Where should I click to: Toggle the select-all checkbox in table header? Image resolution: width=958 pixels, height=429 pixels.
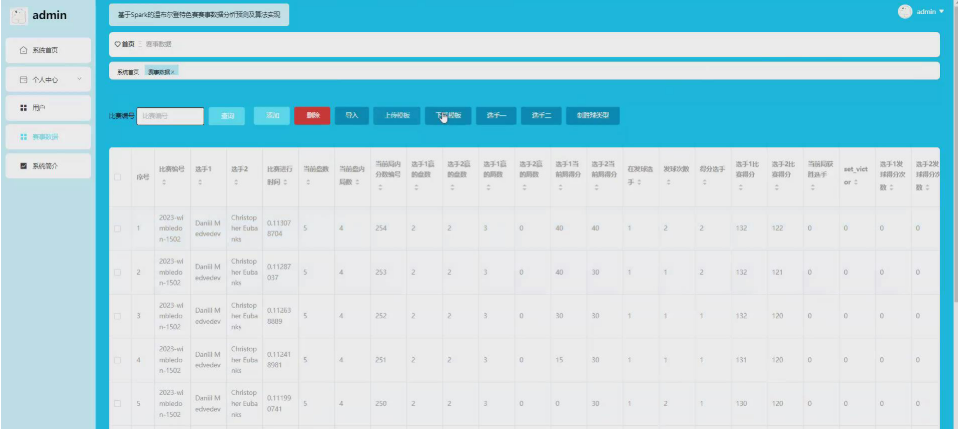click(117, 177)
